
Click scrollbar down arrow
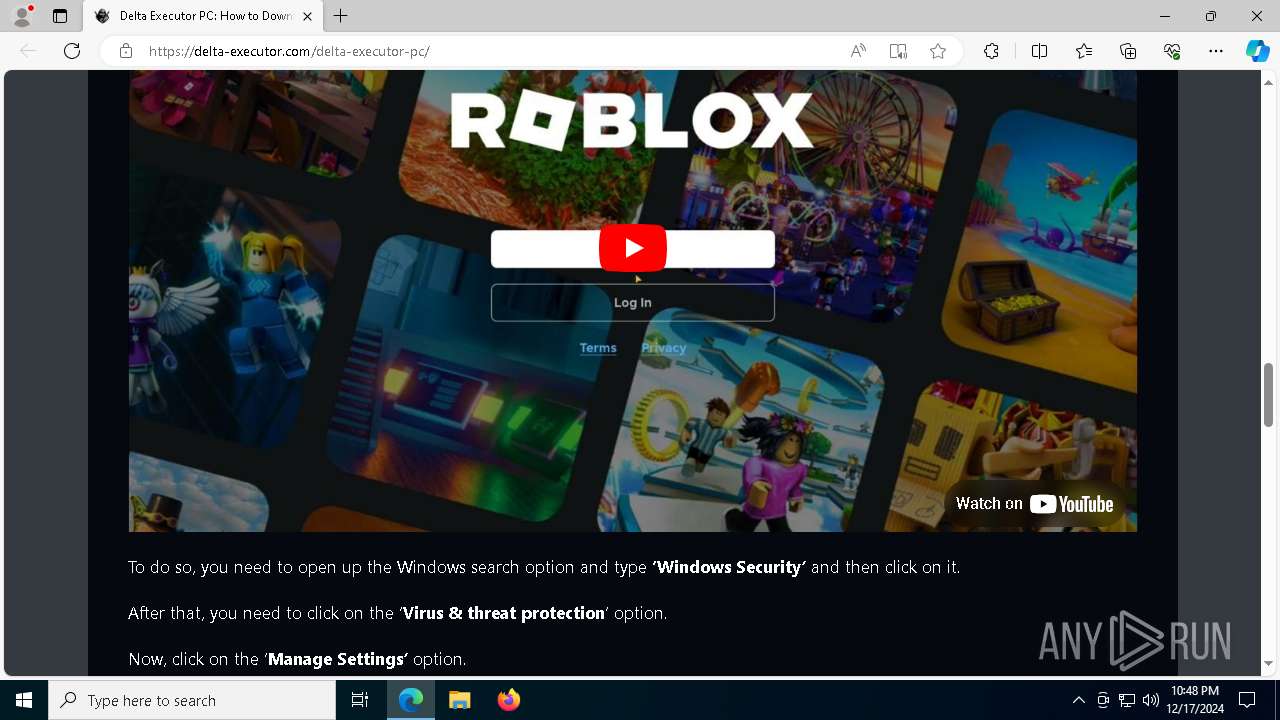point(1269,663)
